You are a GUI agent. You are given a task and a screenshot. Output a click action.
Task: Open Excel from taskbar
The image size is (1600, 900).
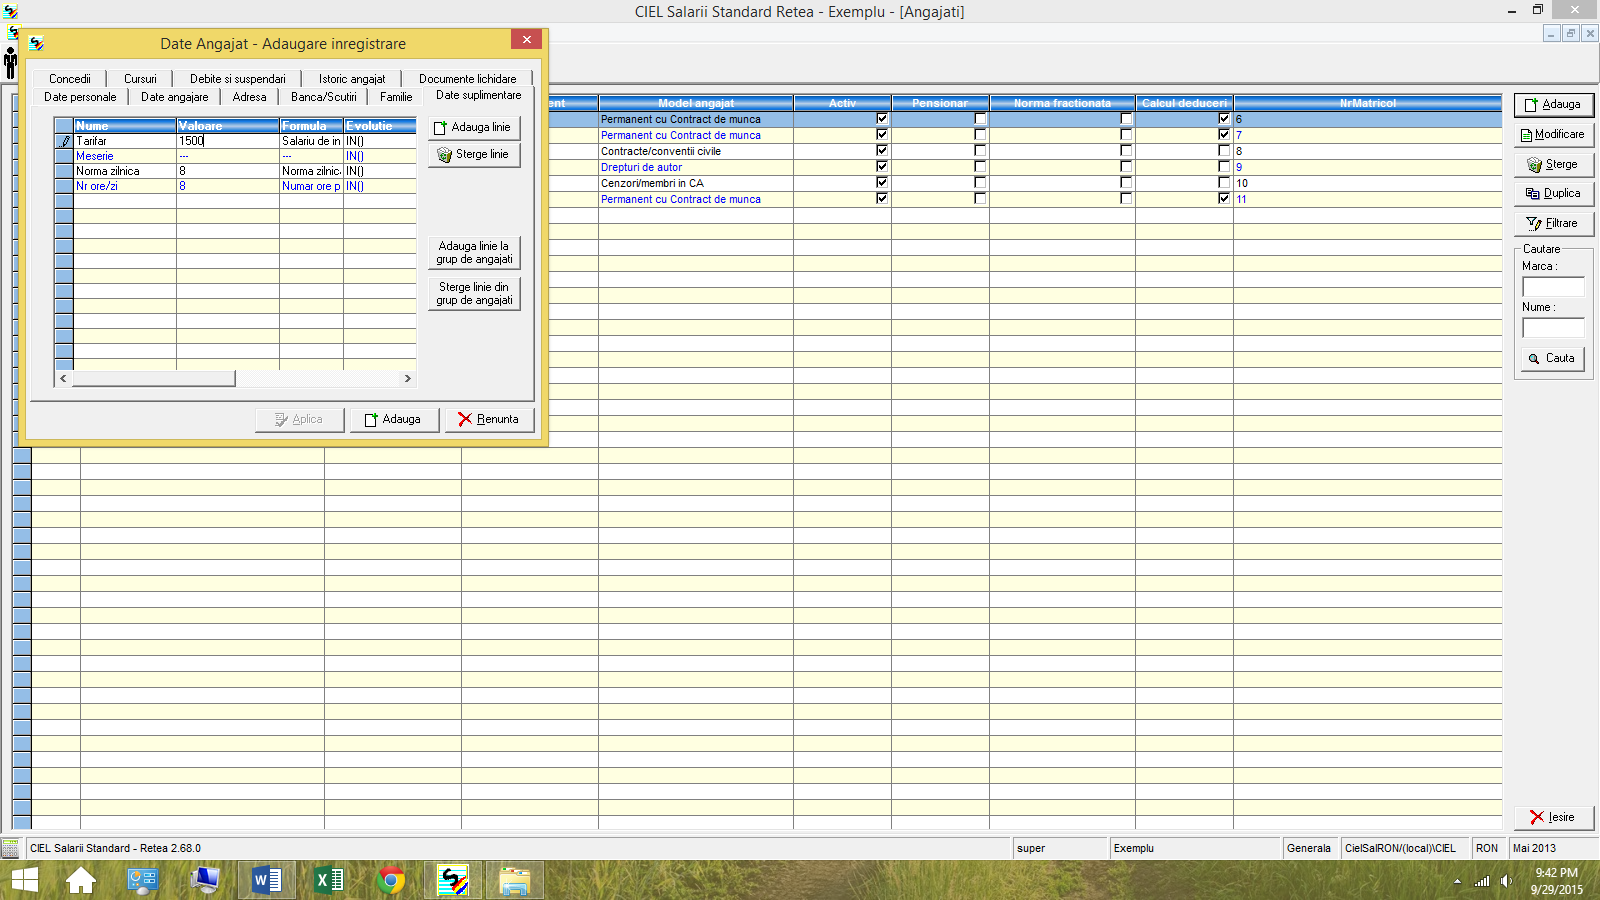tap(328, 880)
